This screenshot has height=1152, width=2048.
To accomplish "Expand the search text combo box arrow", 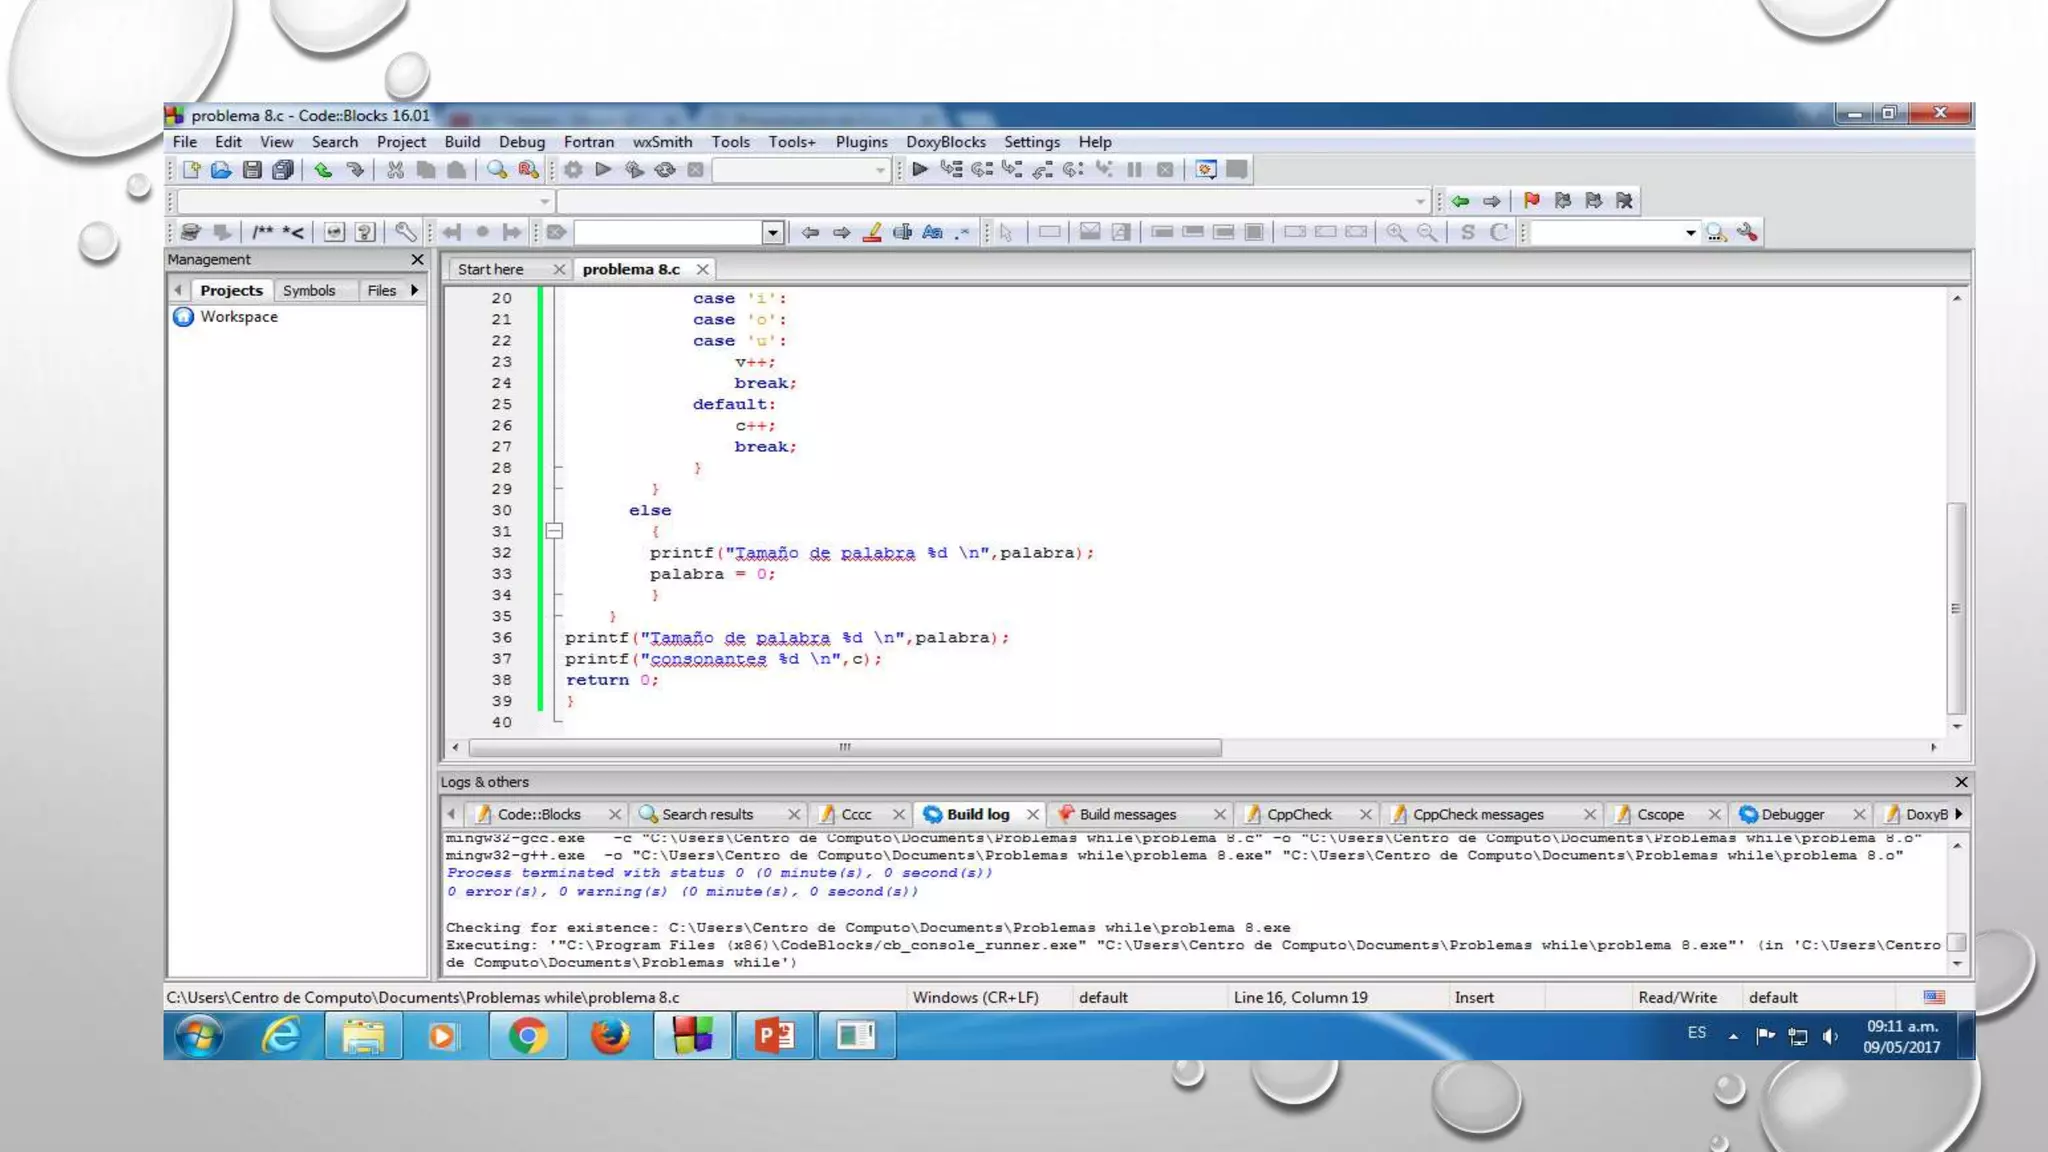I will coord(772,233).
